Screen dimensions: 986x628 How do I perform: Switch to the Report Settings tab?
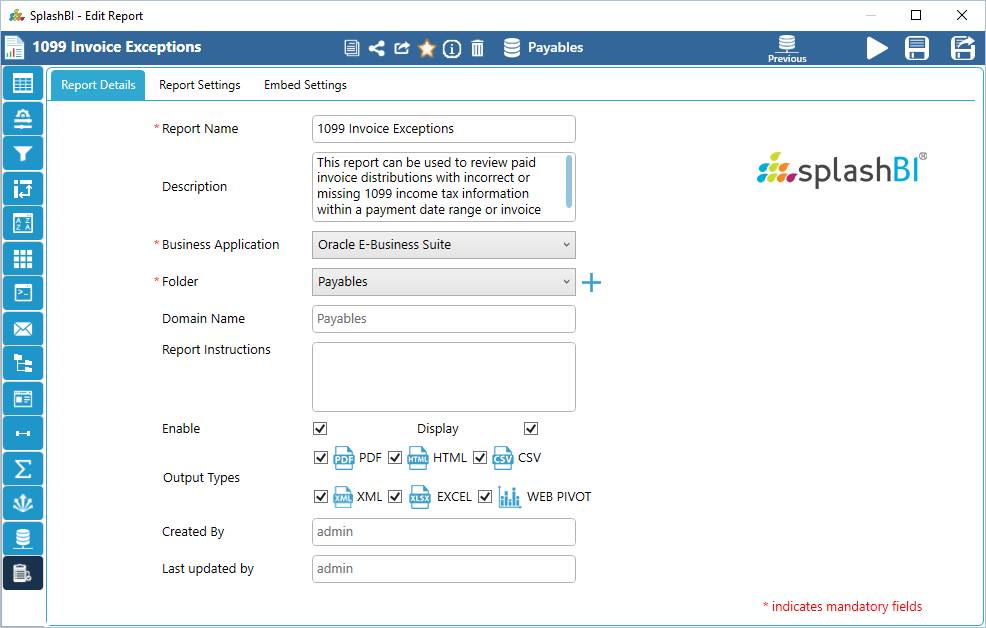199,85
